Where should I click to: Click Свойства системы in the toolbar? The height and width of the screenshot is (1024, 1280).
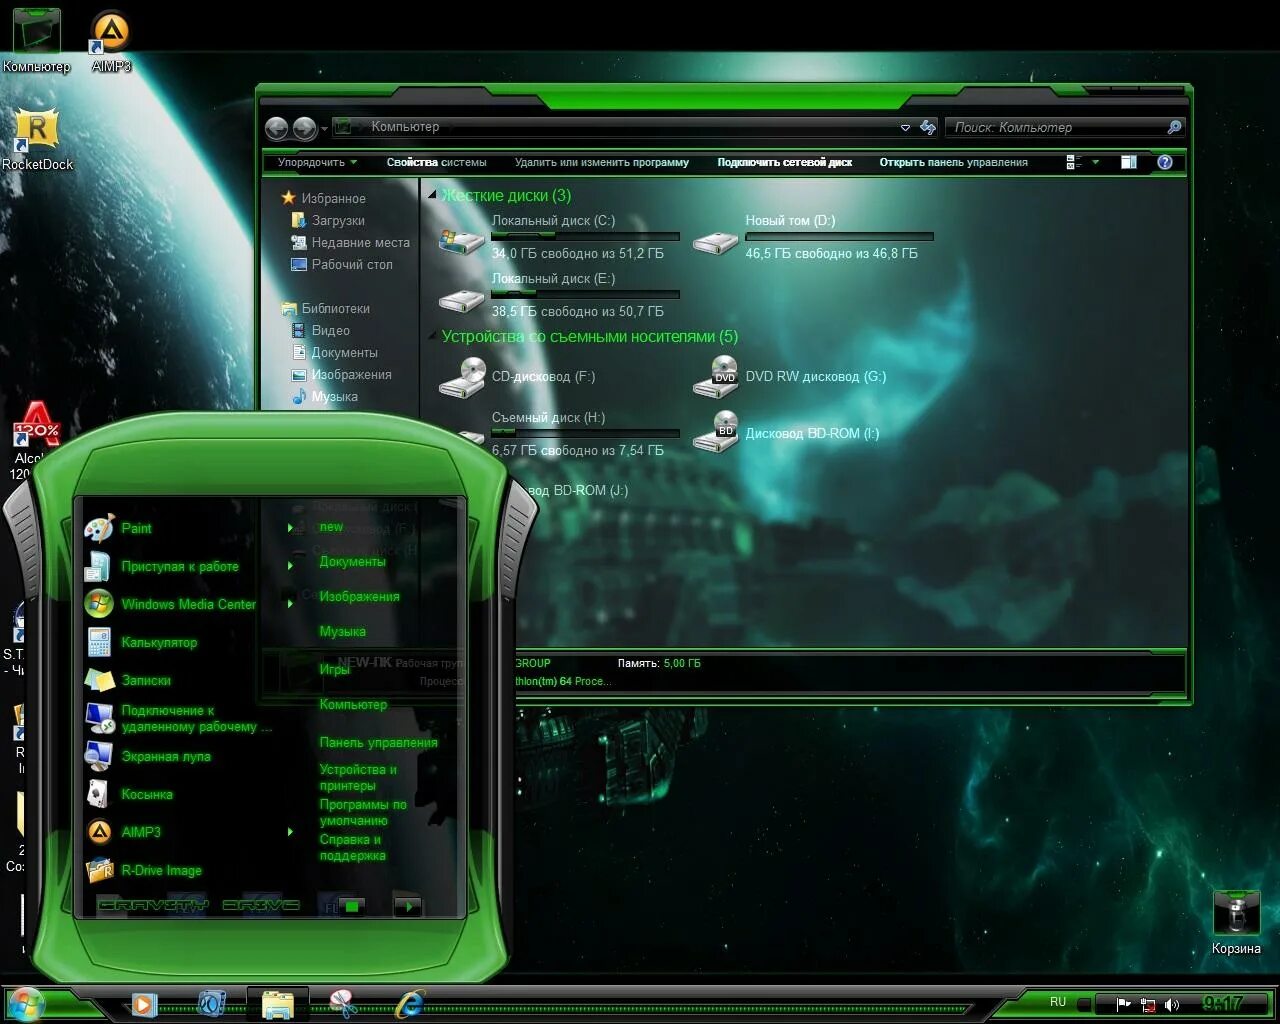tap(437, 162)
